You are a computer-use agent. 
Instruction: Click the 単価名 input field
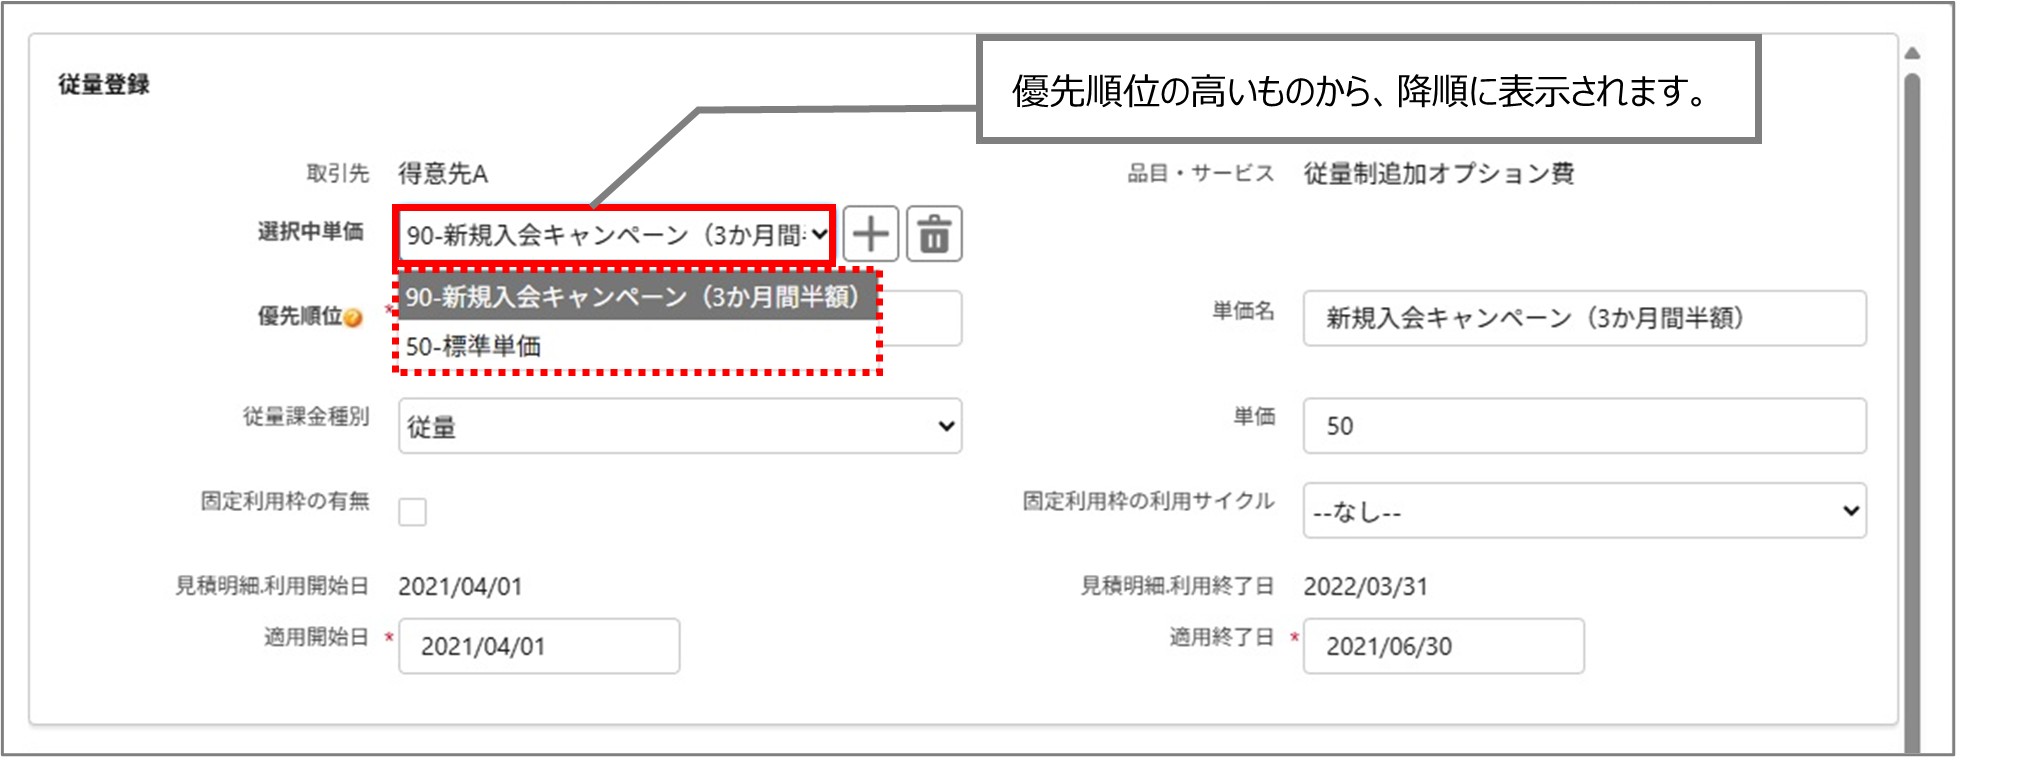tap(1584, 318)
